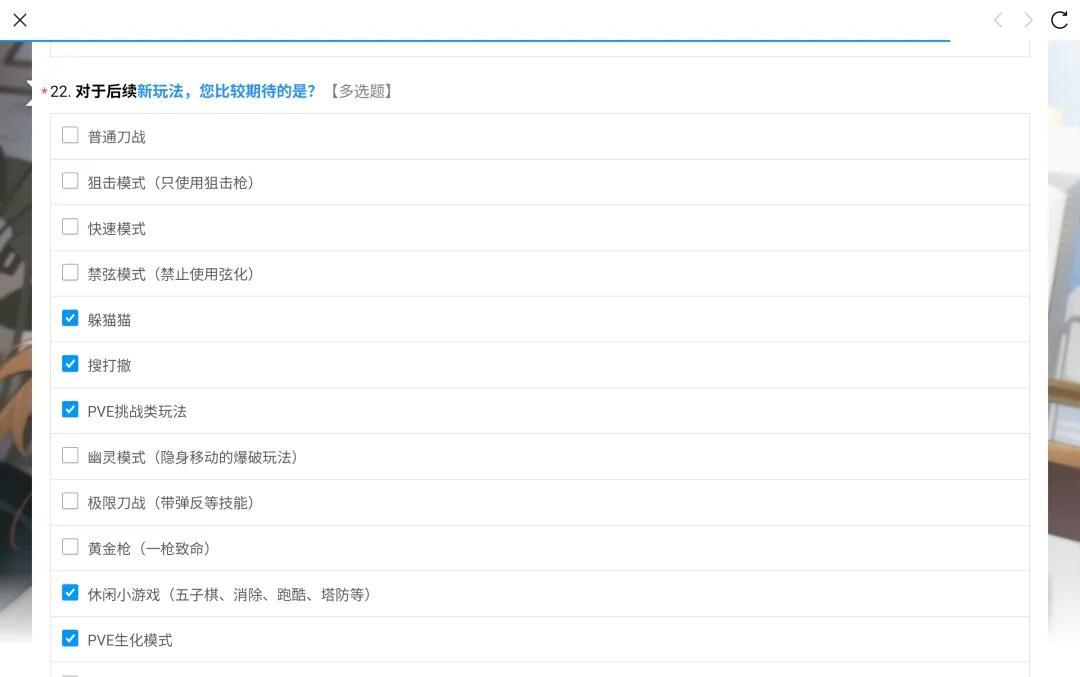
Task: Click the 新玩法 highlighted question text
Action: click(160, 91)
